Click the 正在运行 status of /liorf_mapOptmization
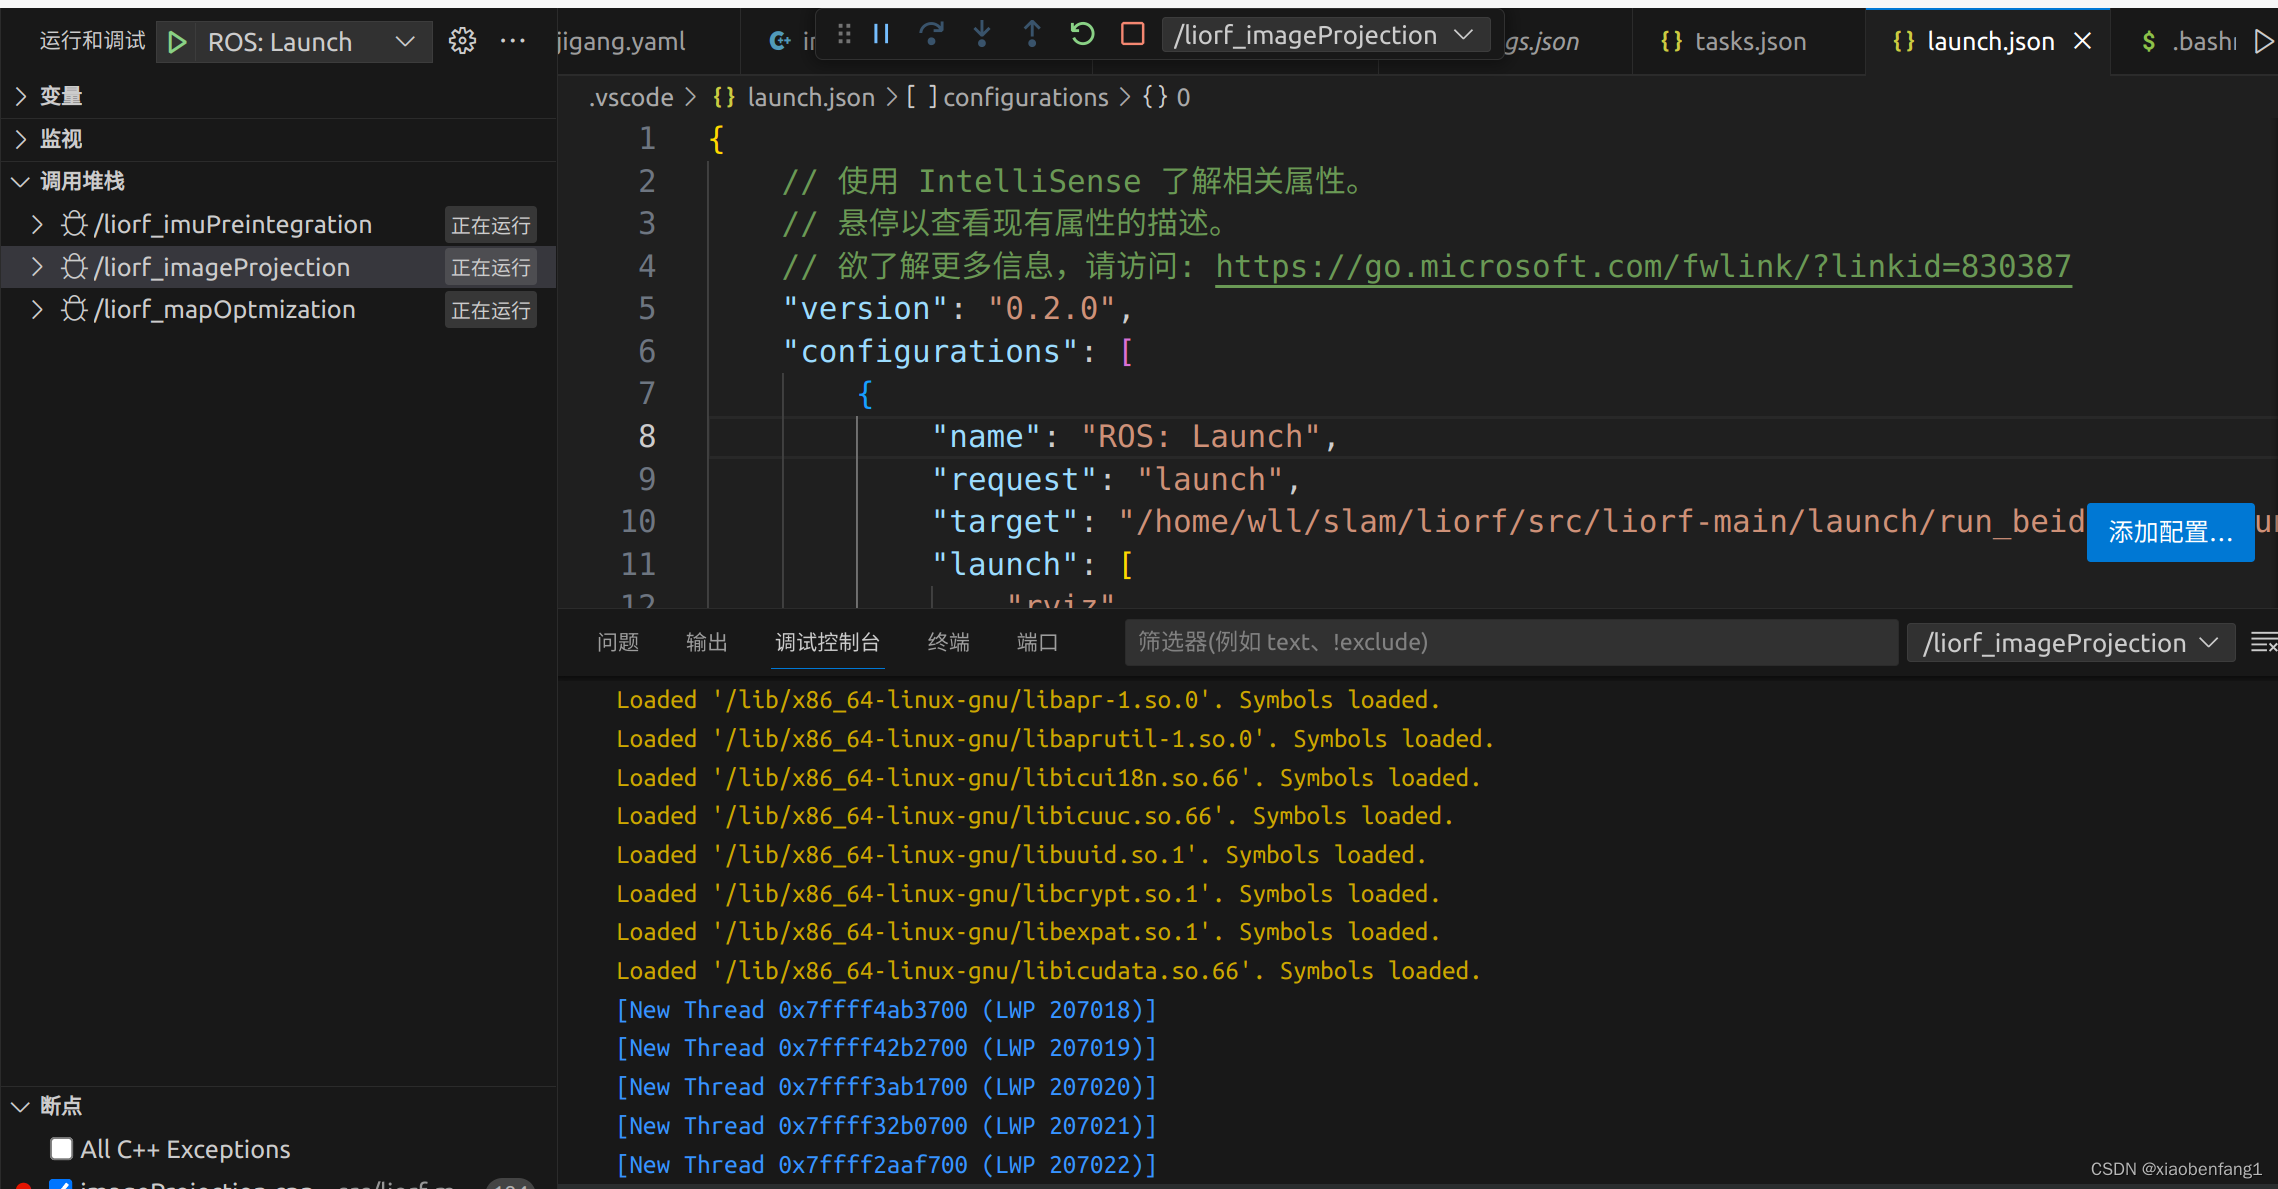 (x=490, y=310)
